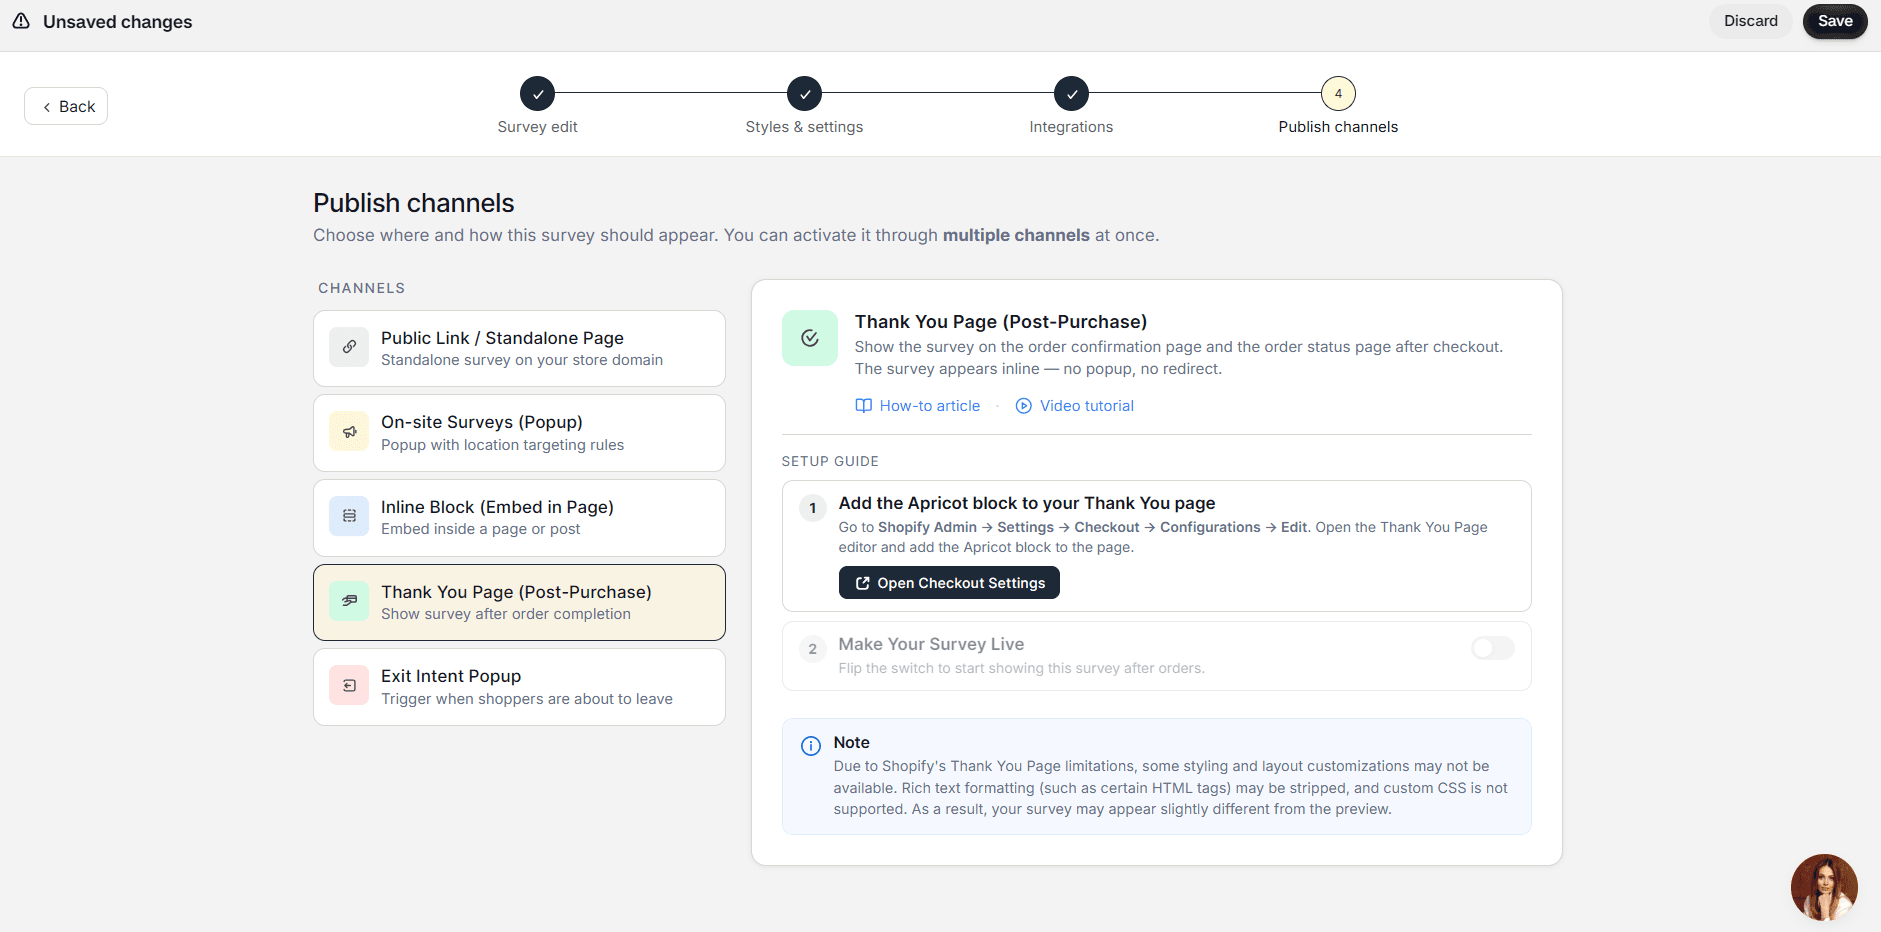Click the 'Add the Apricot block to your Thank You page' heading

(x=1027, y=503)
